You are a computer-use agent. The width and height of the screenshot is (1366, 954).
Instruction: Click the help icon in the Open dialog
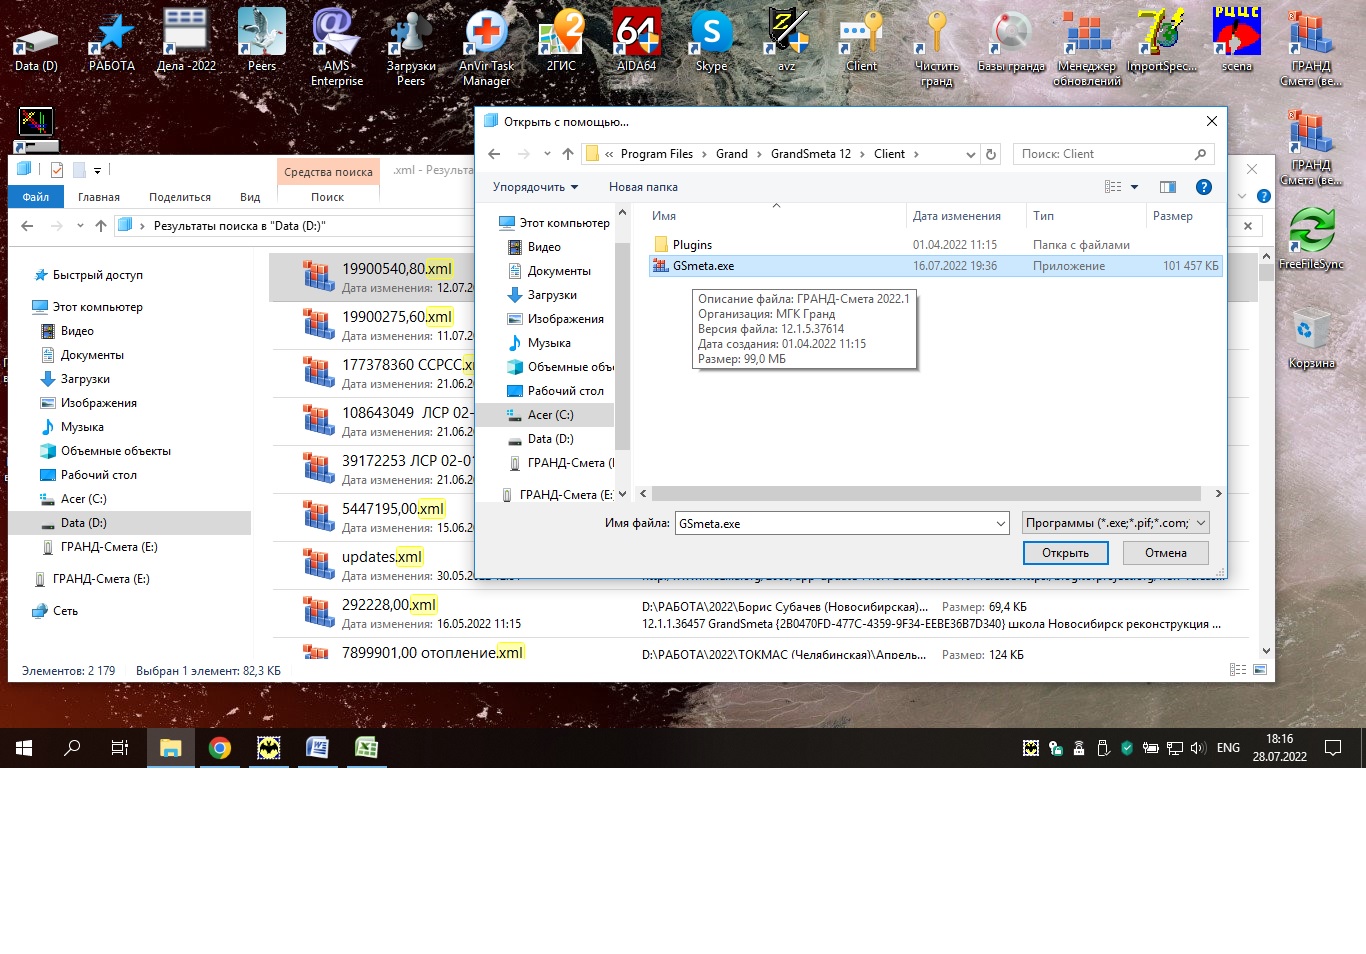coord(1204,187)
